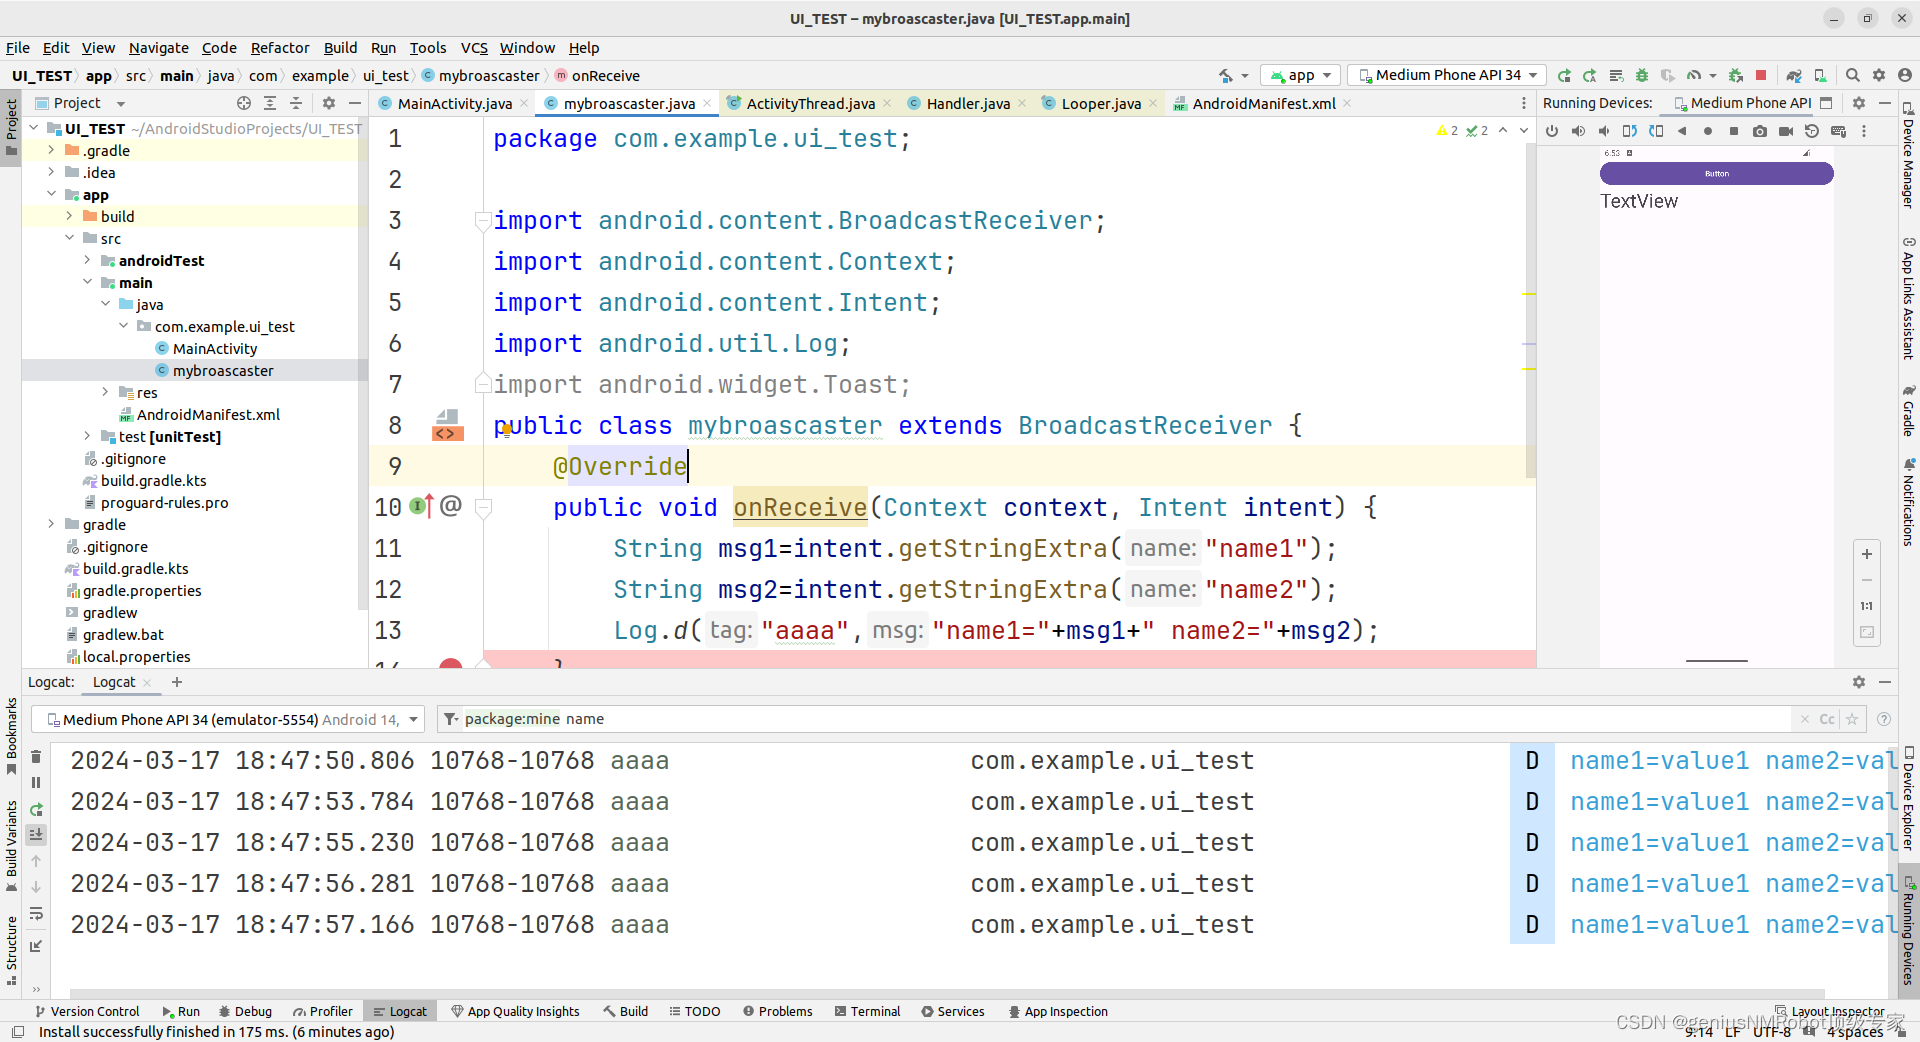Toggle soft-wrap in the Logcat panel
The width and height of the screenshot is (1920, 1042).
click(36, 914)
